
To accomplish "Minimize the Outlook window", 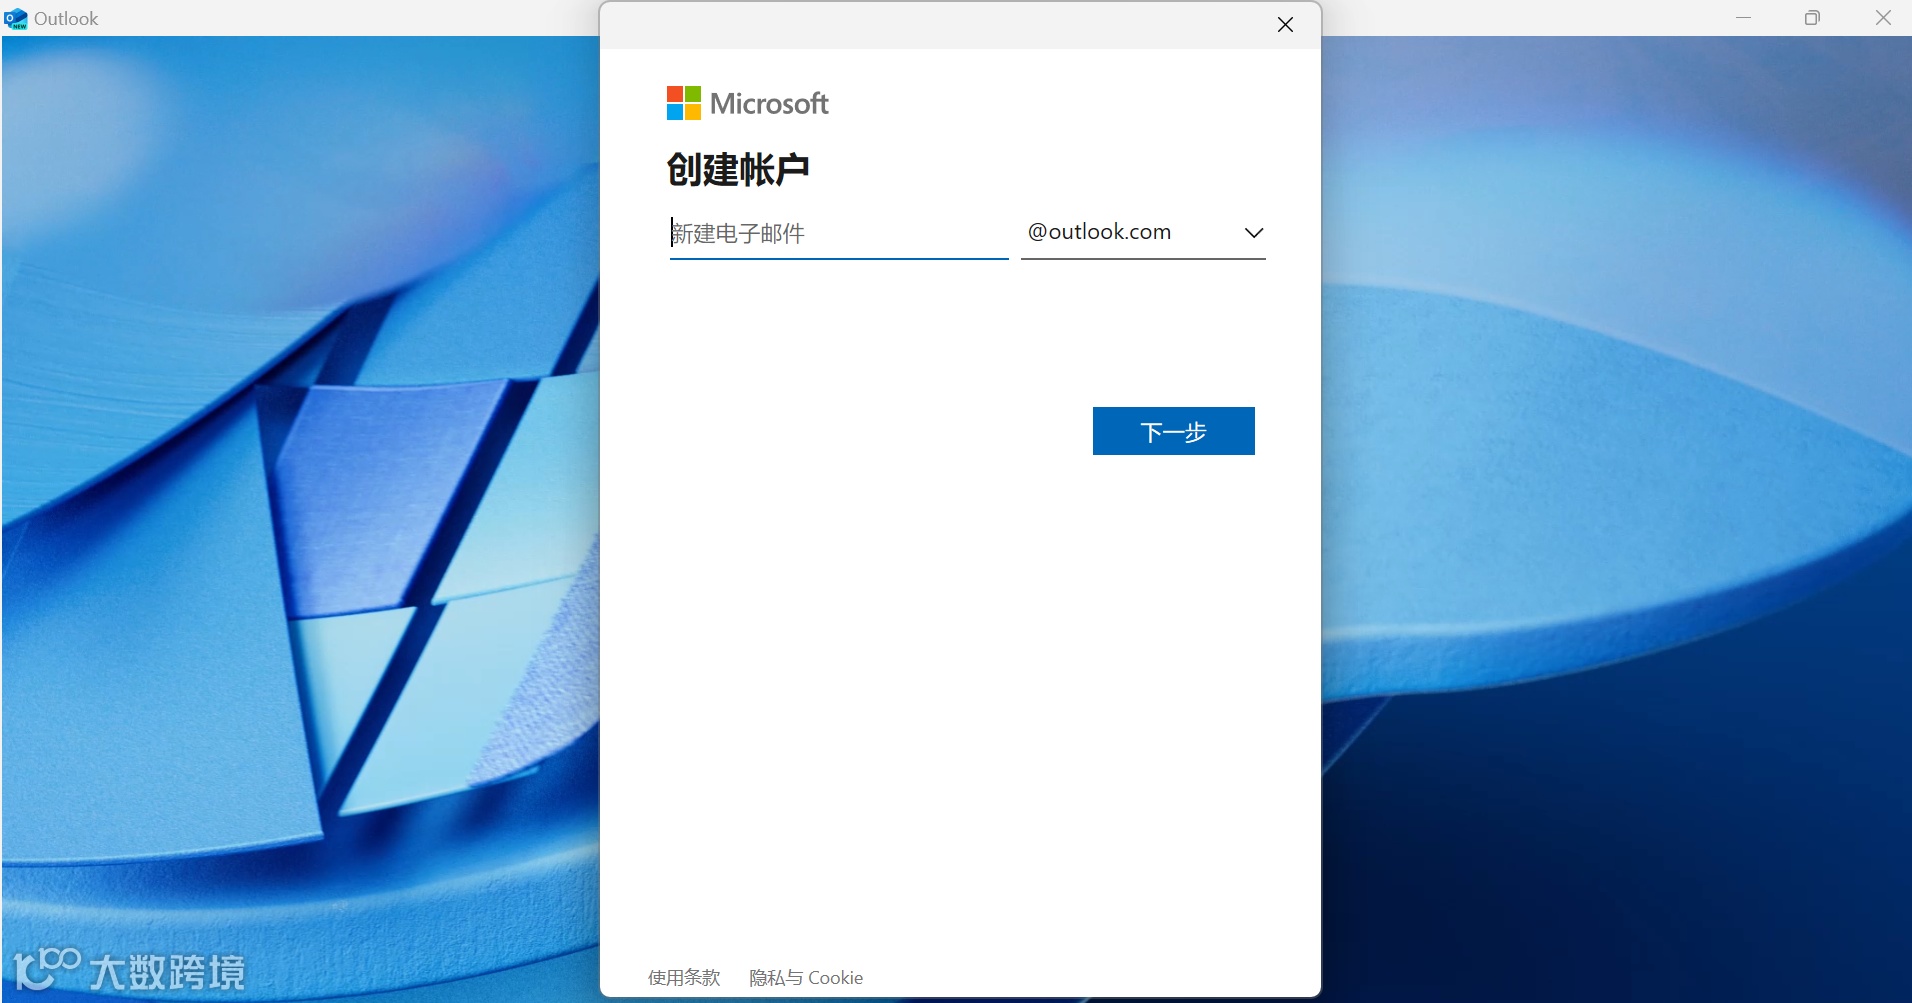I will coord(1743,18).
